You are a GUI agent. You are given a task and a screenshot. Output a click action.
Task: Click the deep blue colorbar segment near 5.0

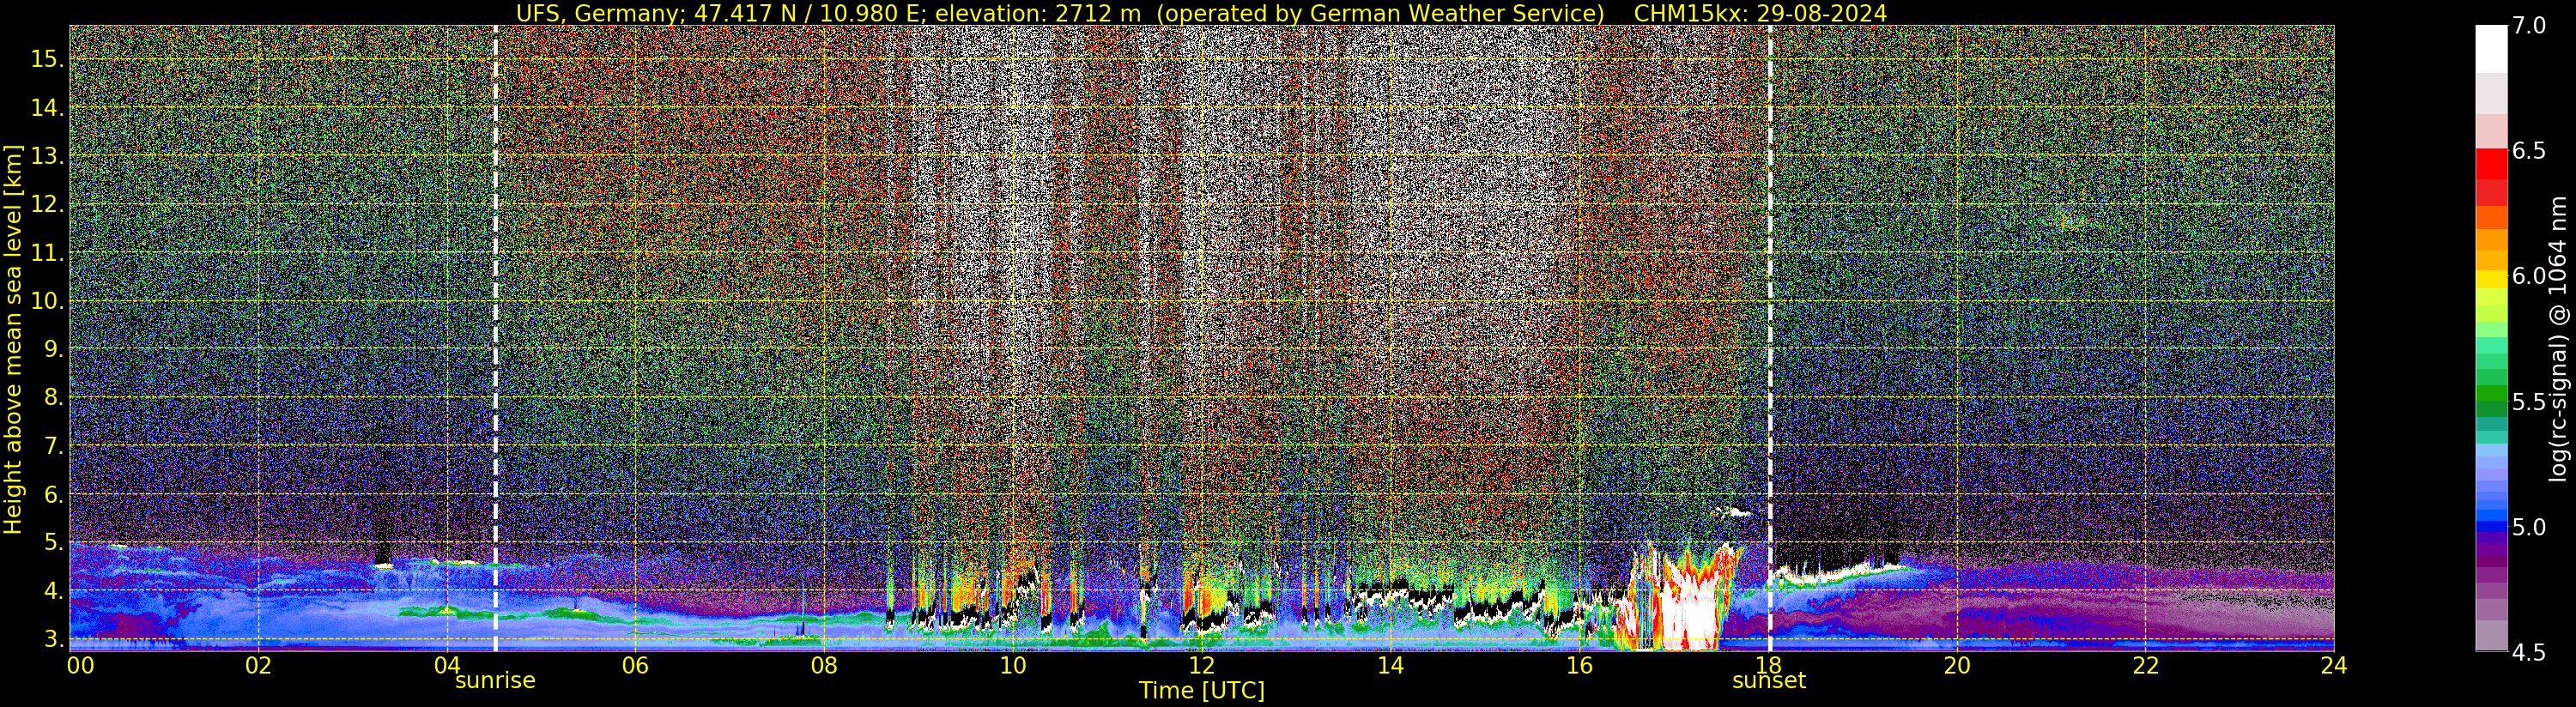coord(2491,527)
